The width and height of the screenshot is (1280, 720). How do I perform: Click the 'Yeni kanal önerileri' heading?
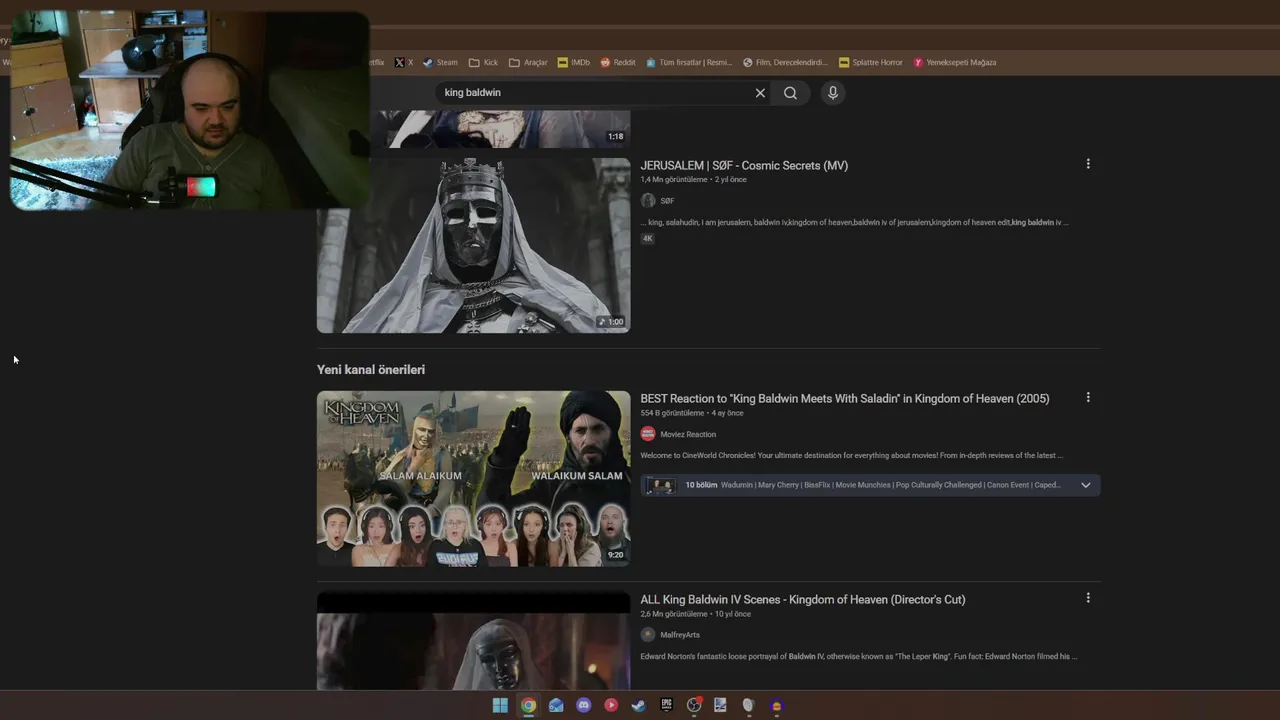click(x=371, y=370)
